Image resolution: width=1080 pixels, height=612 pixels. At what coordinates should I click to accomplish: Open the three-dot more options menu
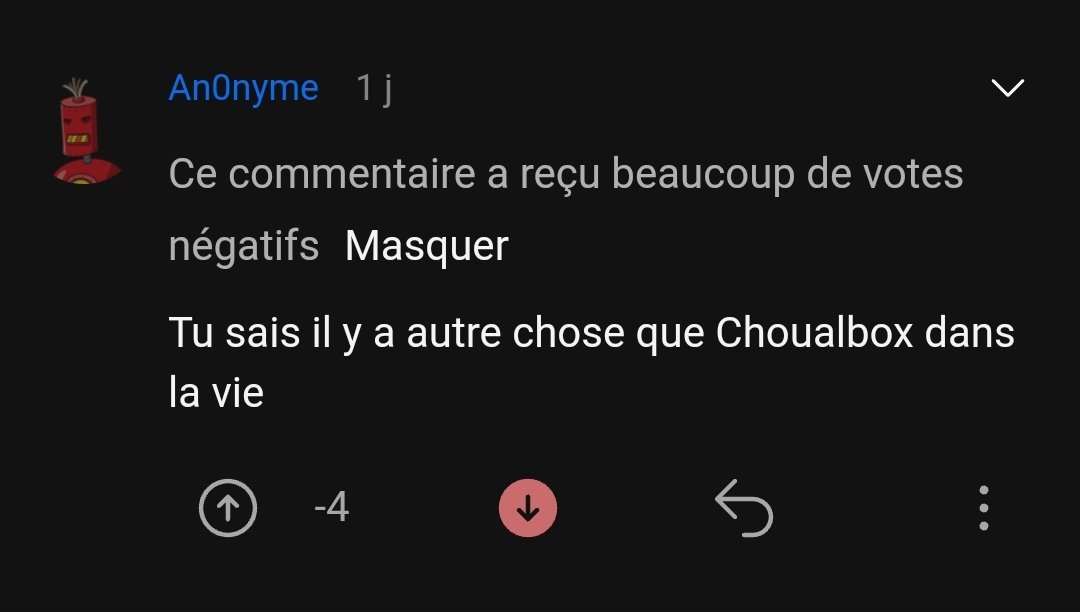pos(984,508)
